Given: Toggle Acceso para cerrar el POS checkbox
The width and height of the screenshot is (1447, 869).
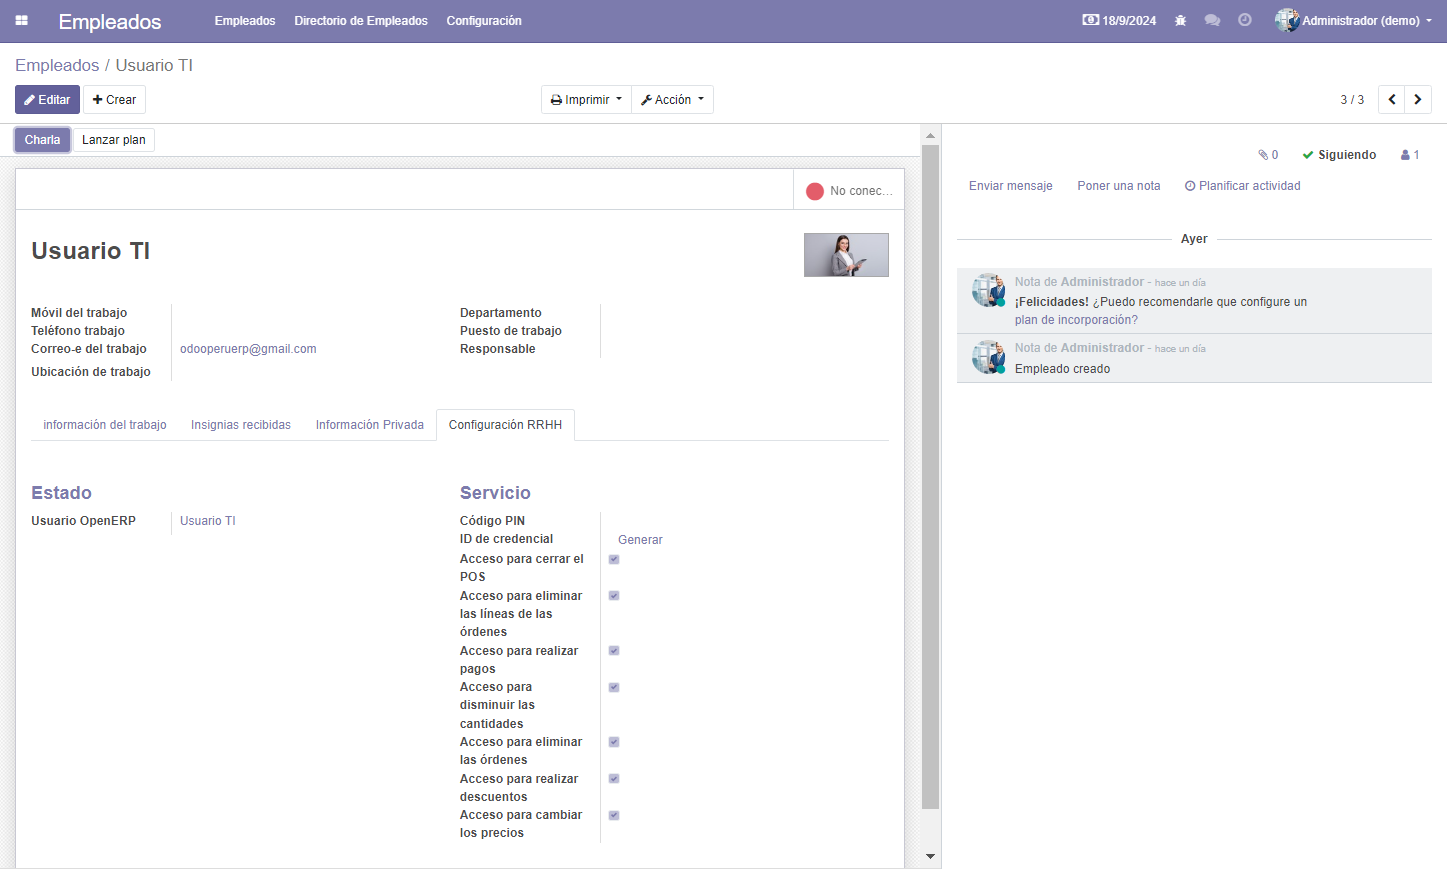Looking at the screenshot, I should tap(614, 559).
